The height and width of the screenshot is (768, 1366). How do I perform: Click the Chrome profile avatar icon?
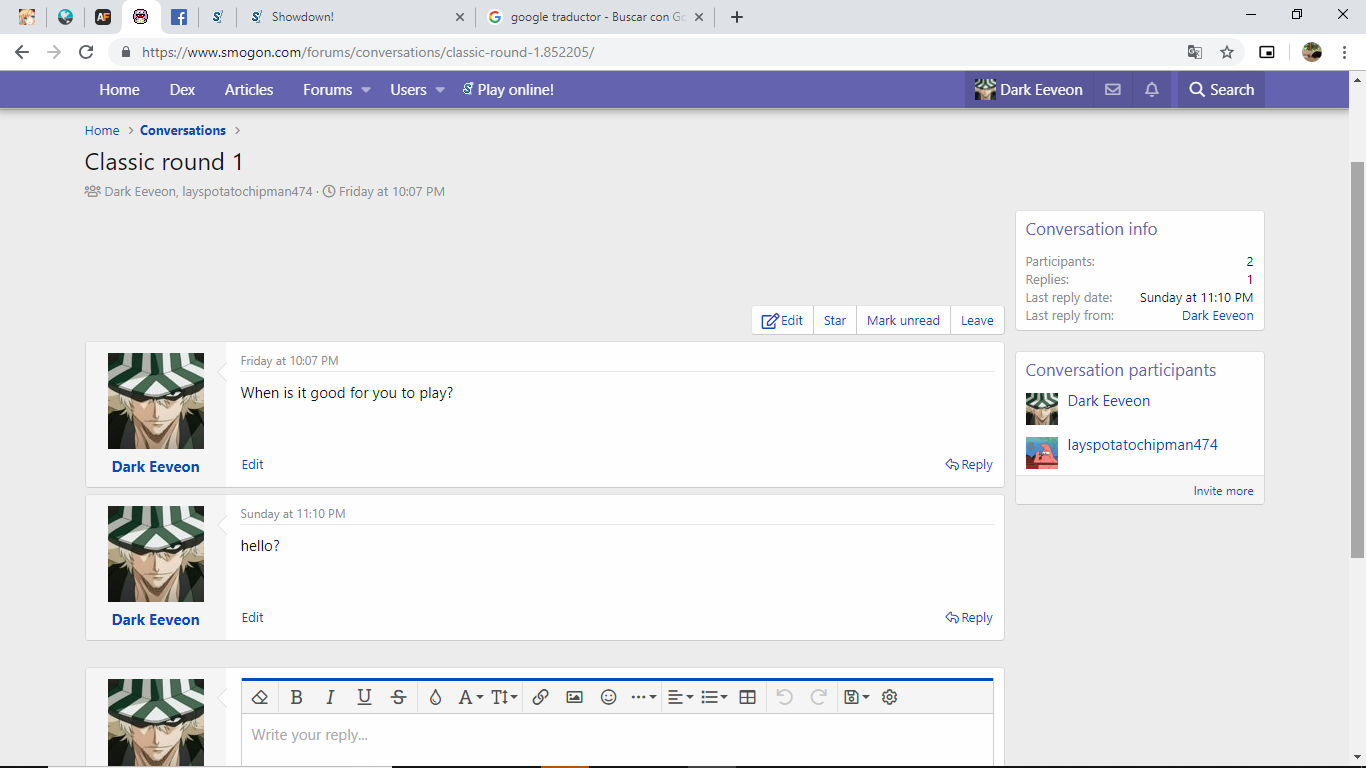tap(1312, 52)
